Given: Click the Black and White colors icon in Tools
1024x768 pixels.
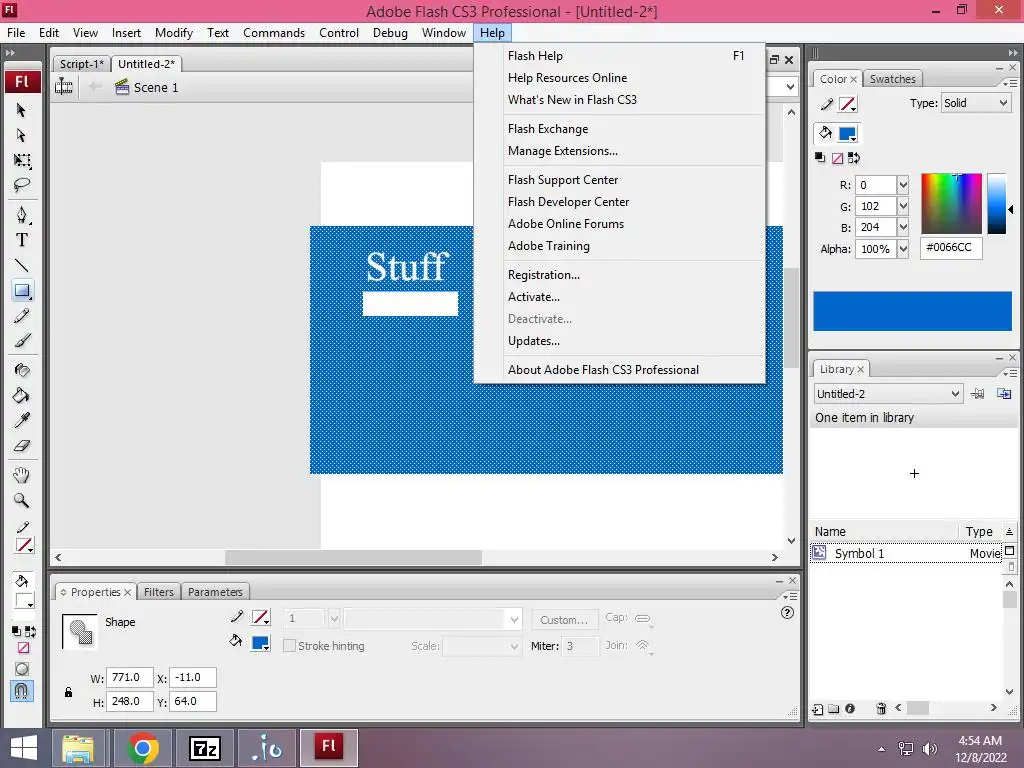Looking at the screenshot, I should click(16, 631).
